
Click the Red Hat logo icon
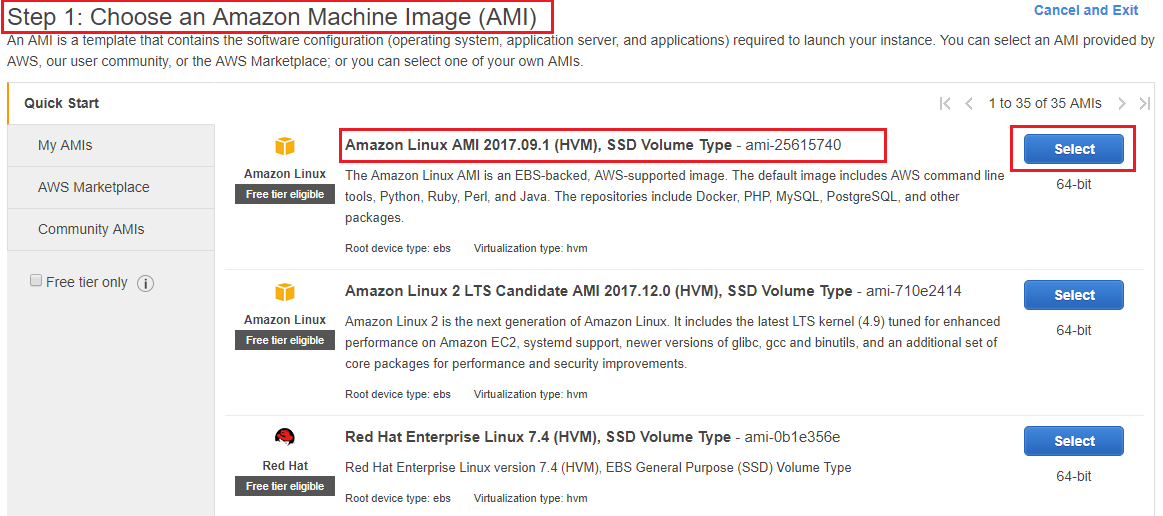point(285,438)
